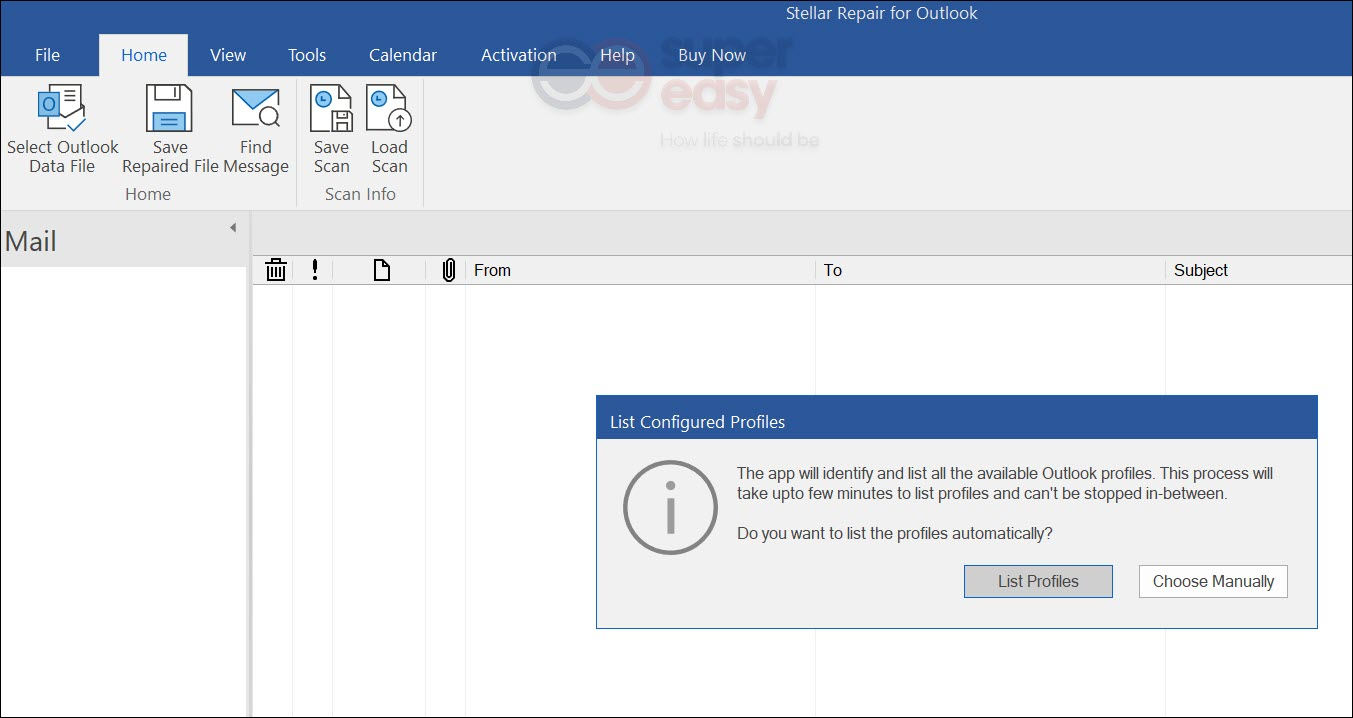
Task: Click the List Configured Profiles dialog title
Action: pos(697,422)
